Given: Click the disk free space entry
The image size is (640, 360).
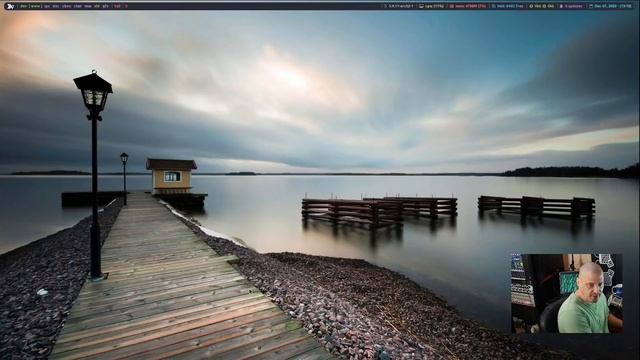Looking at the screenshot, I should [507, 6].
